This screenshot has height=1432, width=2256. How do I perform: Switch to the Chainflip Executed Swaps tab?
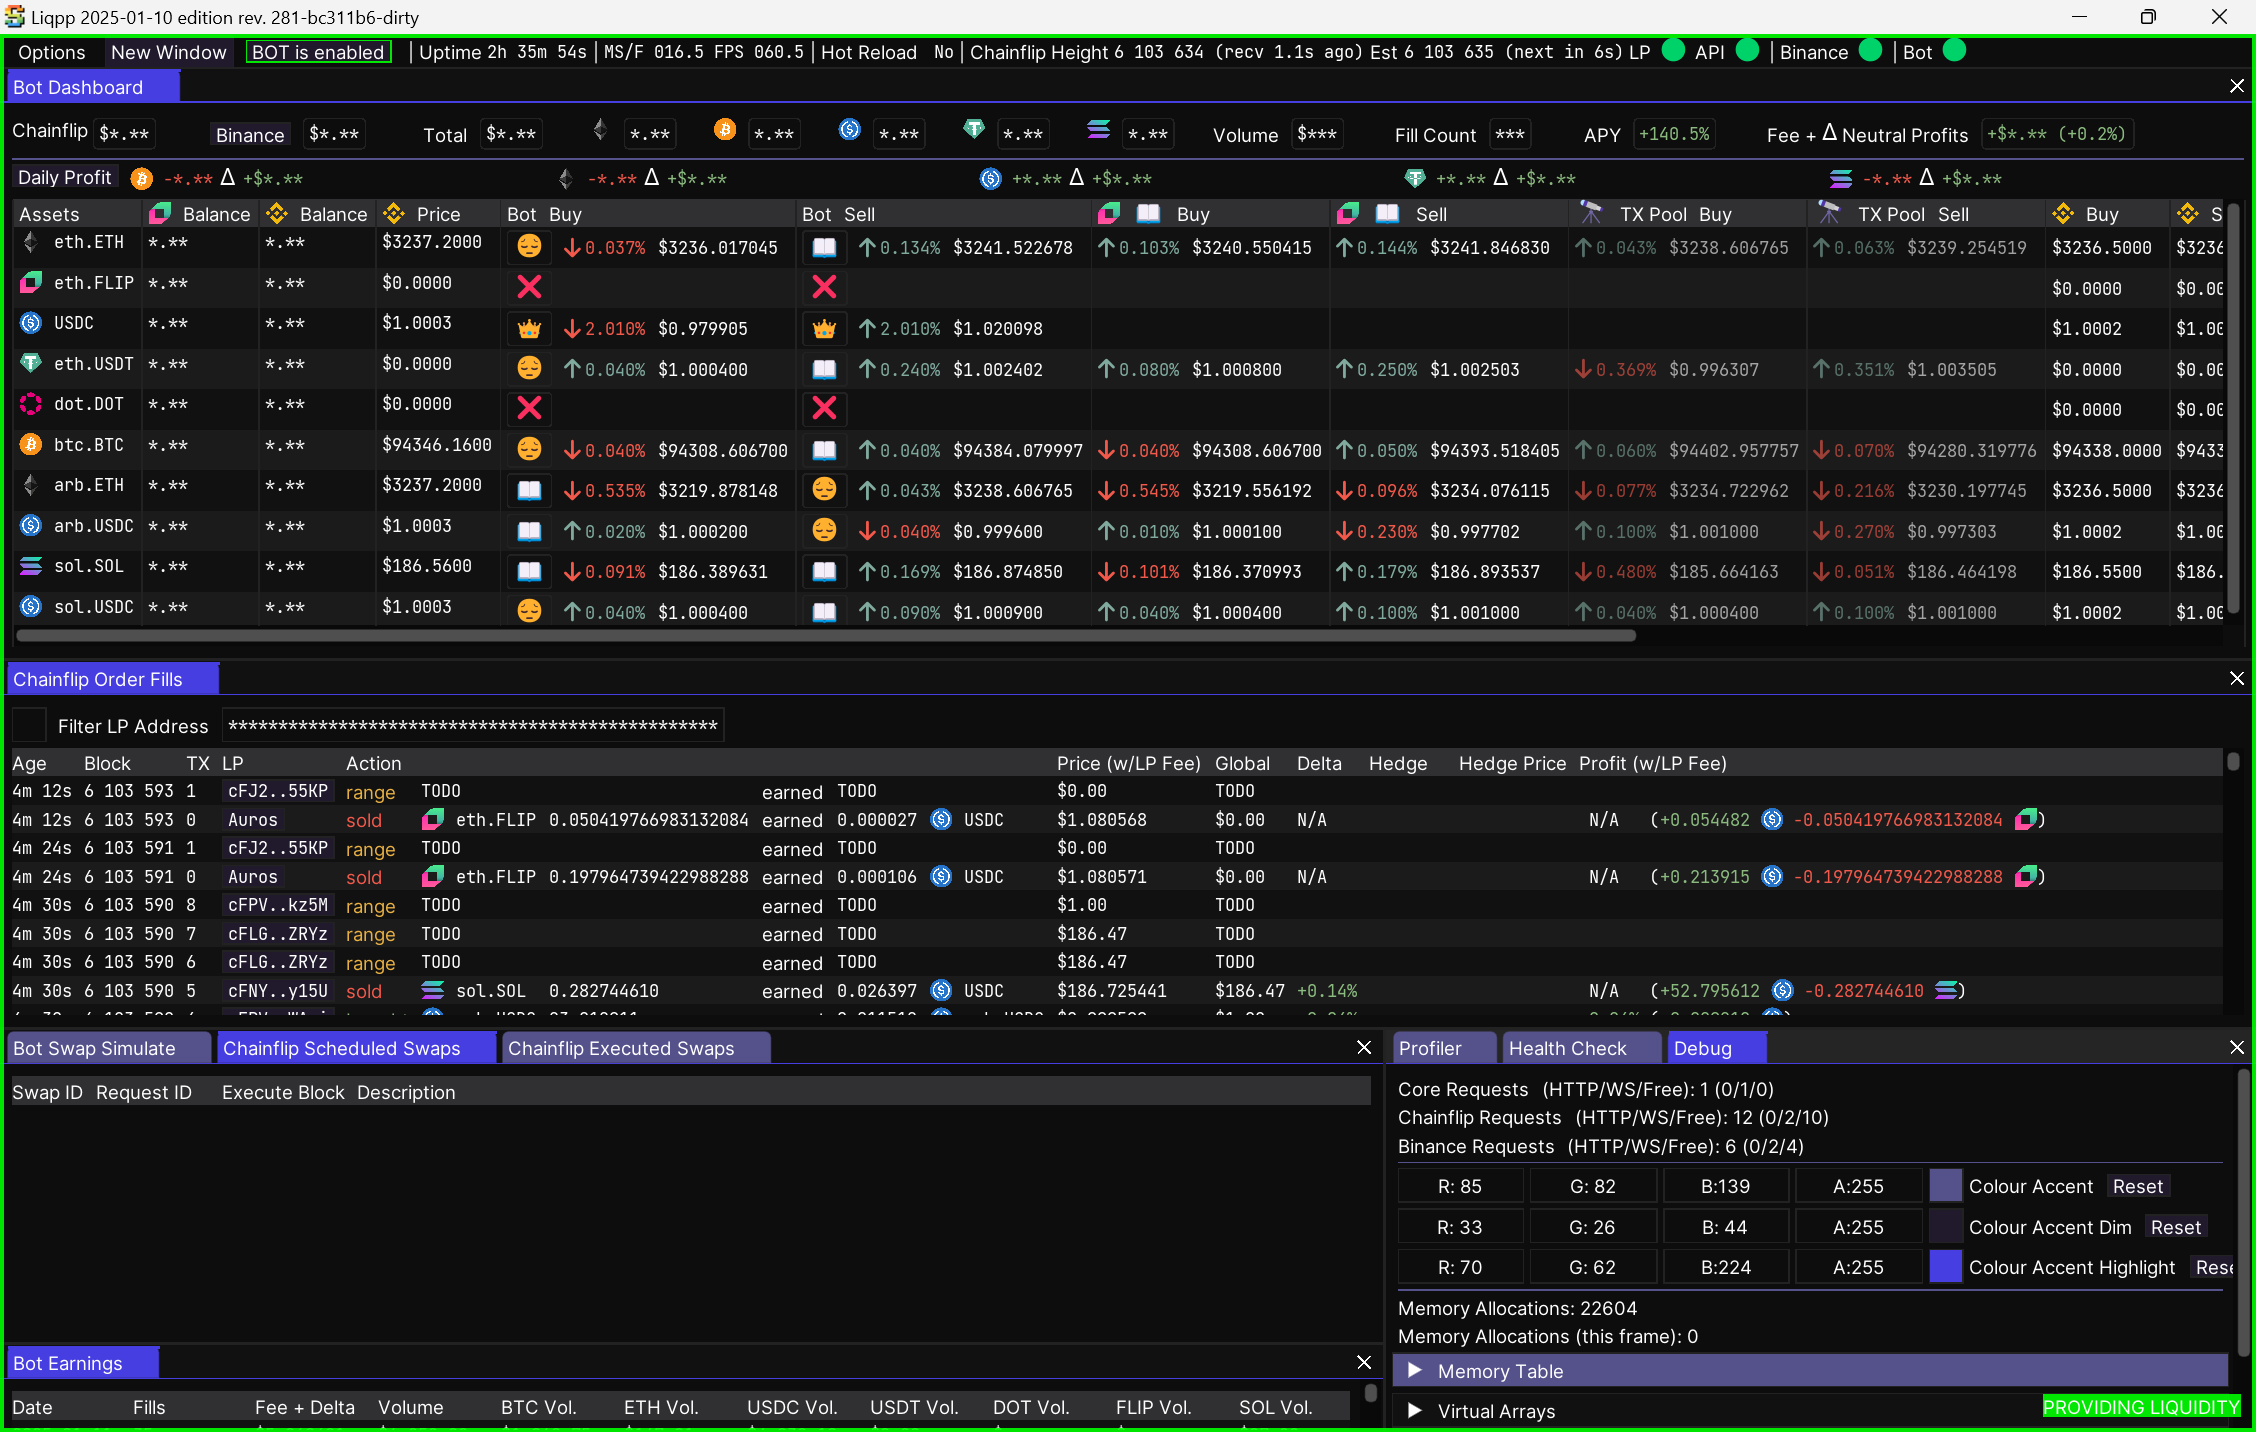click(x=635, y=1048)
